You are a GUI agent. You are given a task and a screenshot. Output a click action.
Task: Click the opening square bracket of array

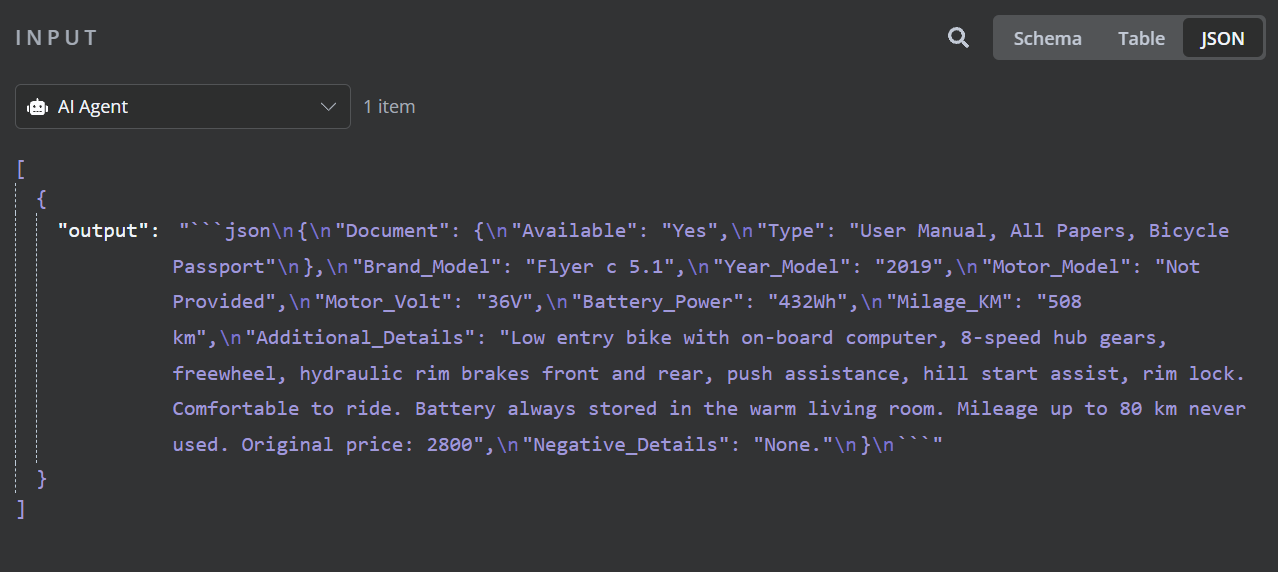21,168
